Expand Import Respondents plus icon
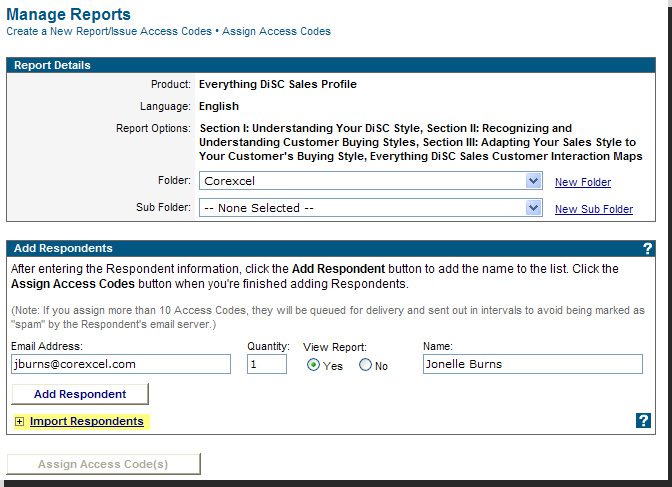Screen dimensions: 672x487 point(19,422)
